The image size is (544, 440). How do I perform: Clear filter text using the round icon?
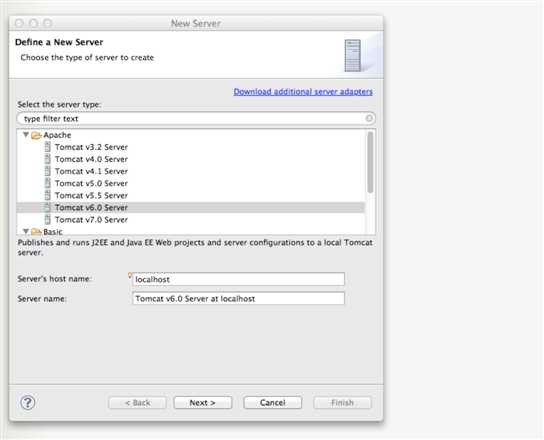(369, 118)
